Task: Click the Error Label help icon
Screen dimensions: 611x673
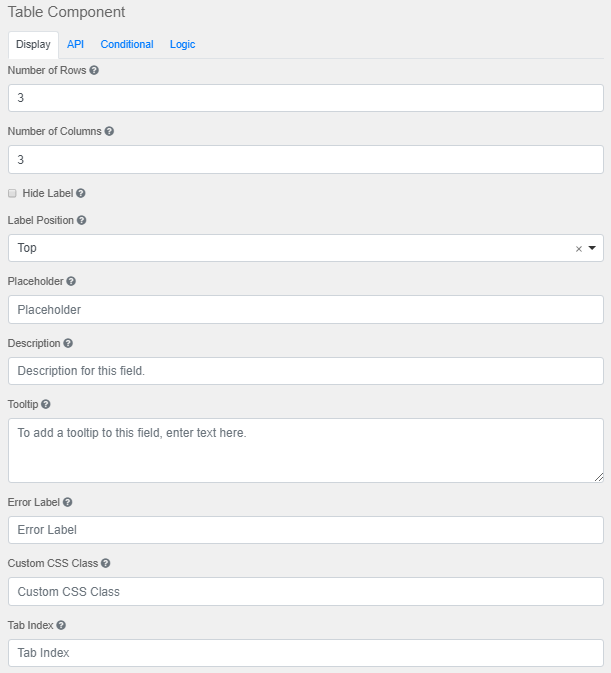Action: click(67, 502)
